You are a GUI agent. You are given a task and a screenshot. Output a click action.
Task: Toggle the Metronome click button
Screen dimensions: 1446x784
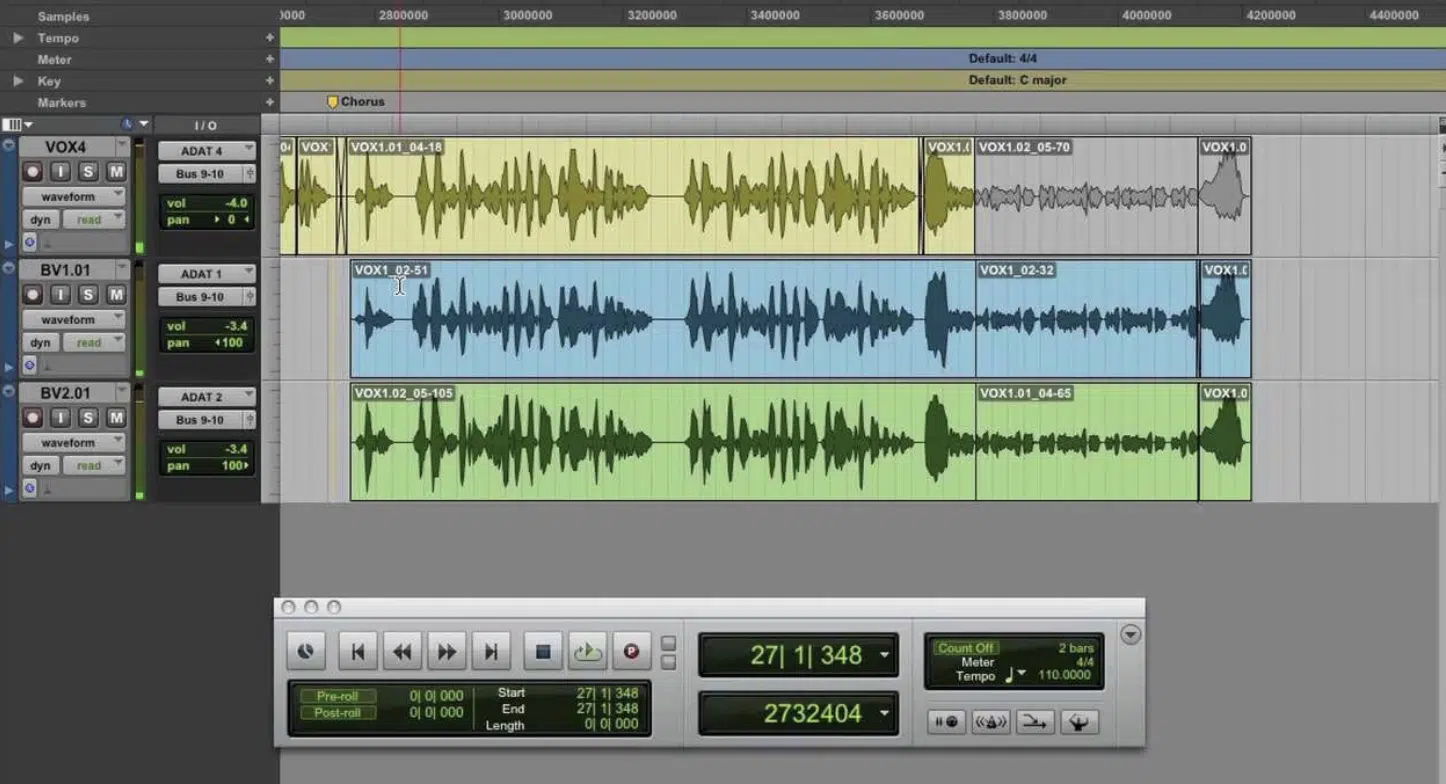point(990,722)
